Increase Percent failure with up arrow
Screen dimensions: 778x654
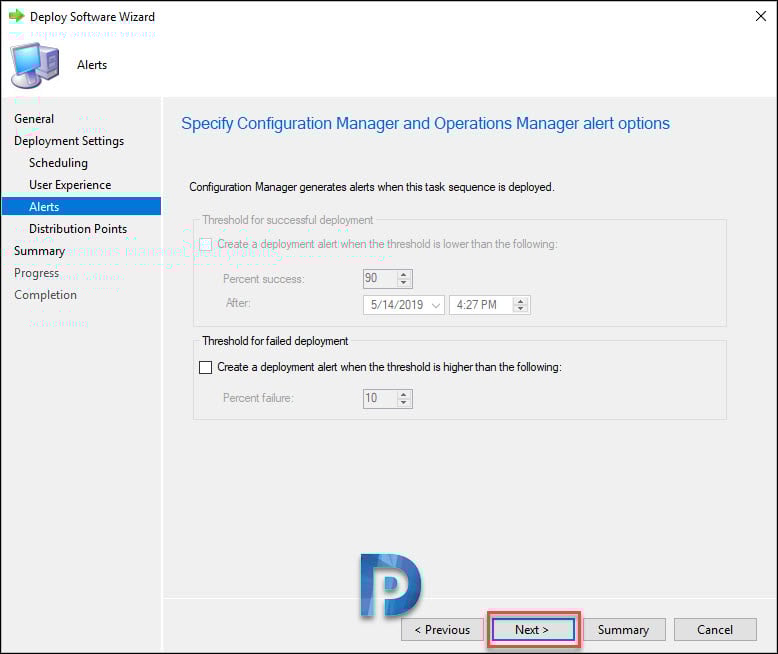tap(404, 394)
